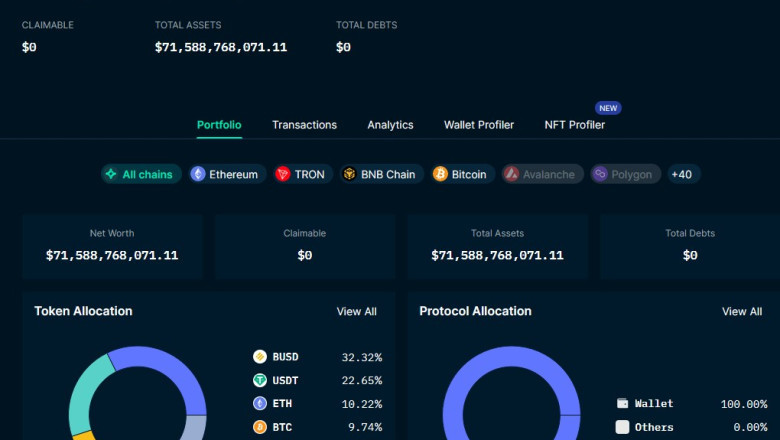Image resolution: width=780 pixels, height=440 pixels.
Task: Select the All chains filter chip
Action: click(141, 174)
